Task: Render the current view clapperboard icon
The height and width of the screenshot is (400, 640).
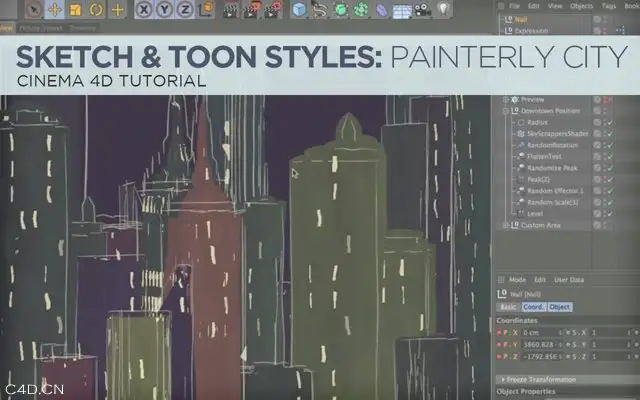Action: click(231, 10)
